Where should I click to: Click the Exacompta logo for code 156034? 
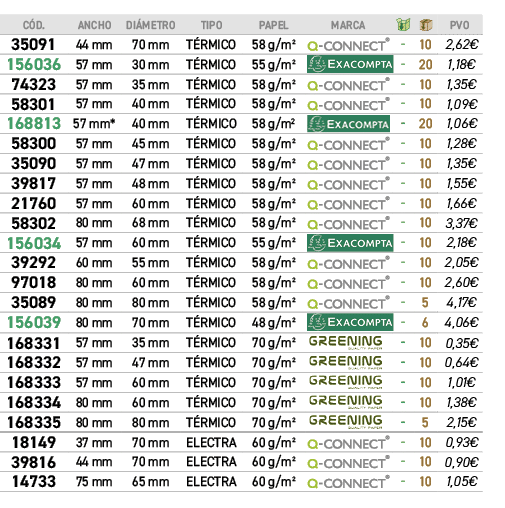pyautogui.click(x=350, y=243)
